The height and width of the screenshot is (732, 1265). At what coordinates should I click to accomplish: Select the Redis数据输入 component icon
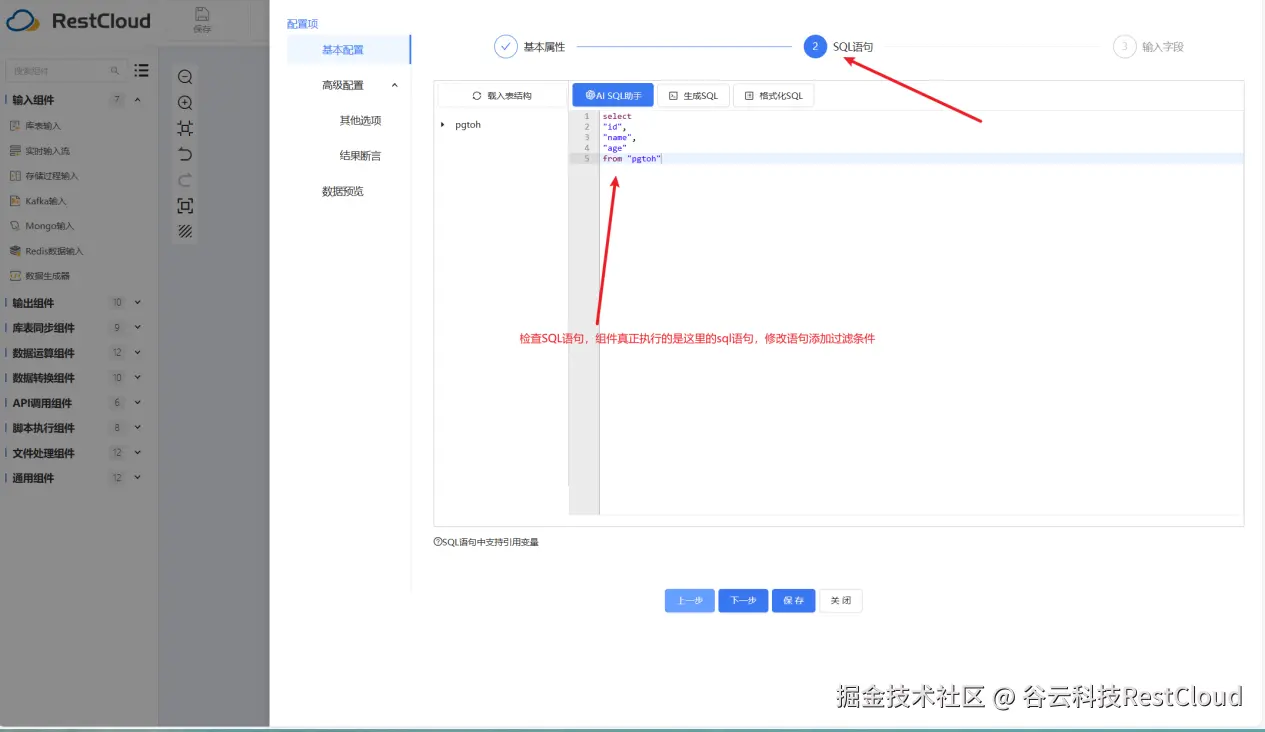[x=15, y=251]
